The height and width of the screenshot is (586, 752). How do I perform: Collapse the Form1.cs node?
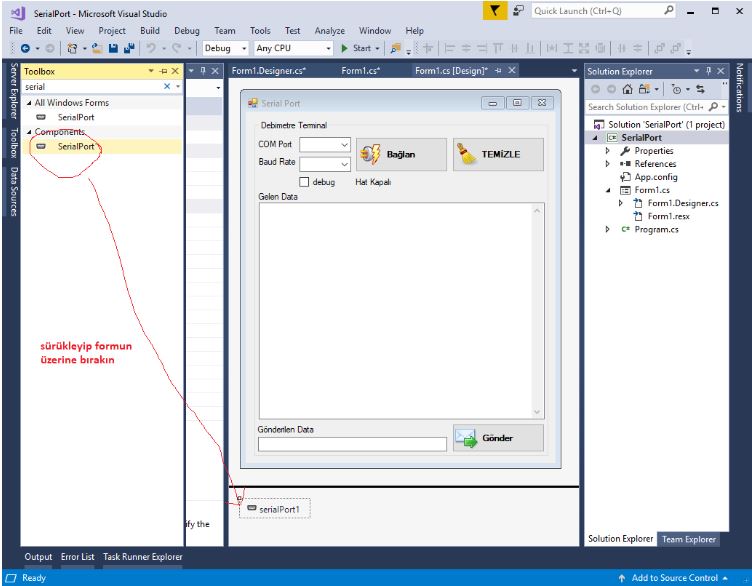(608, 190)
